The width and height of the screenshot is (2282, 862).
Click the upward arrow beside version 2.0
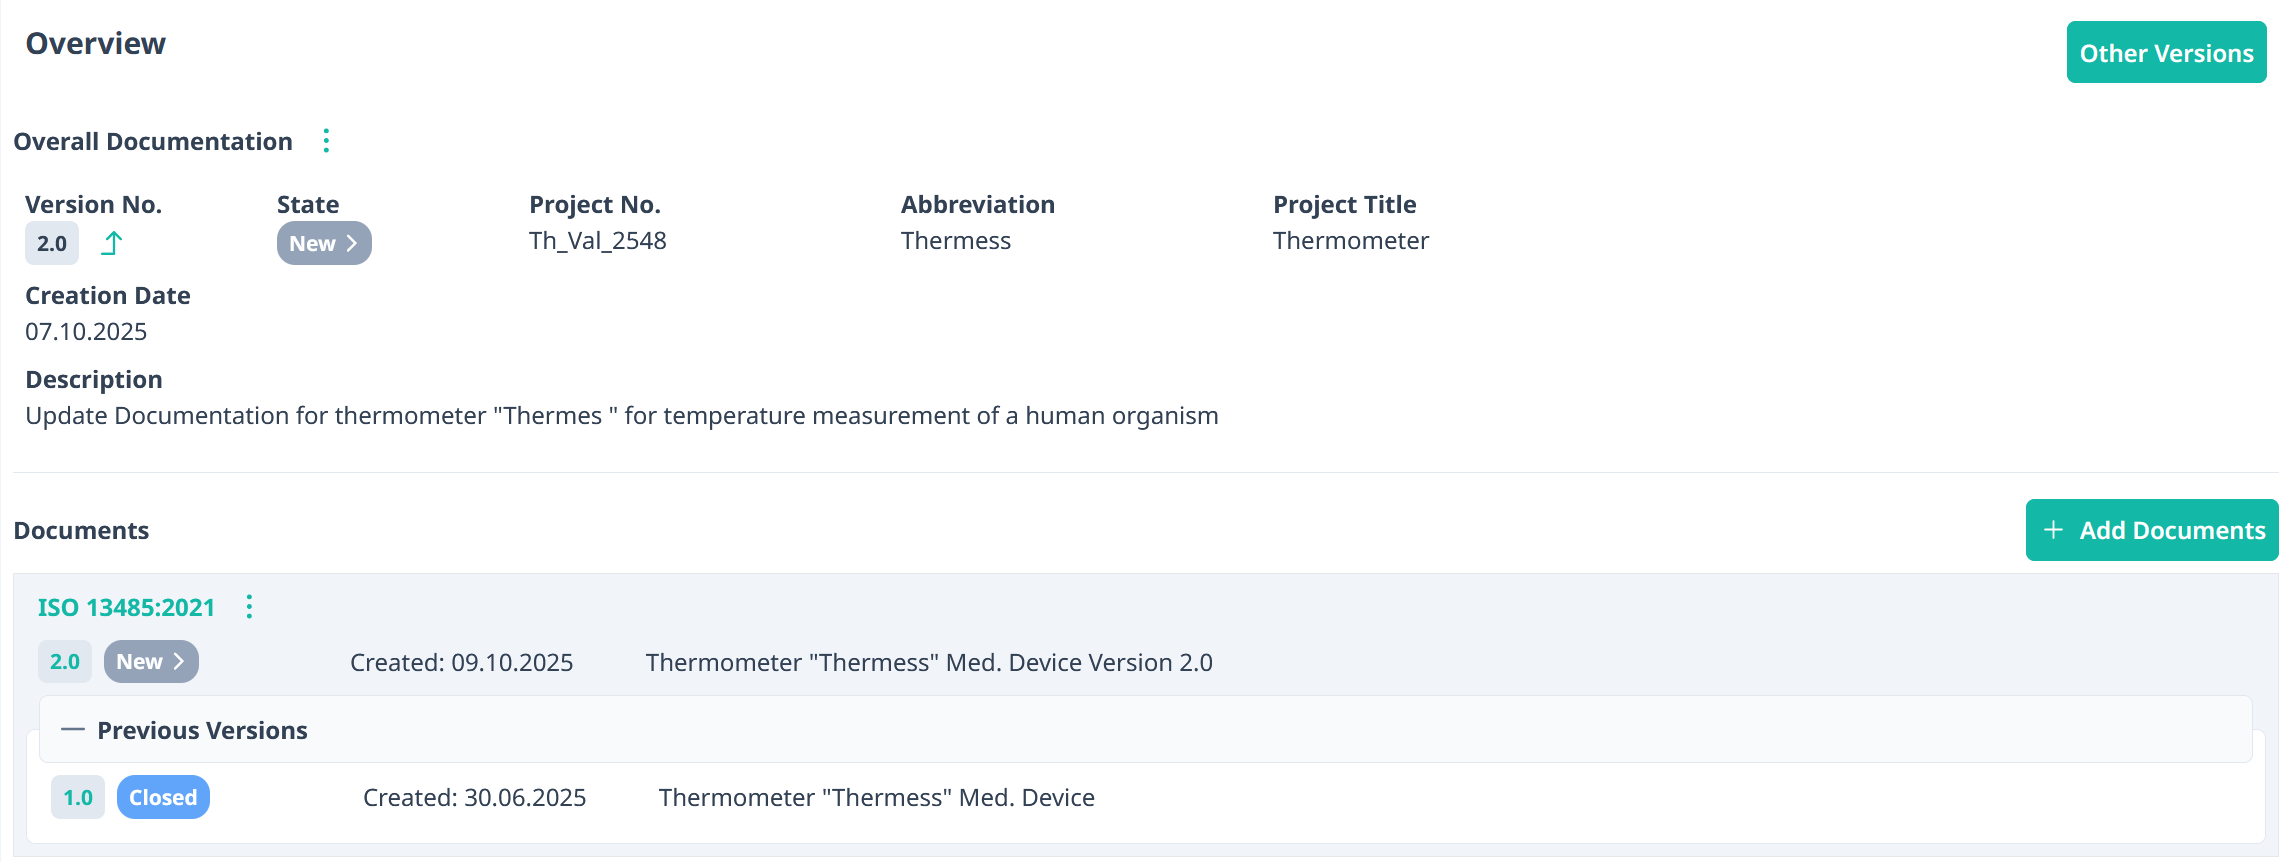[112, 243]
